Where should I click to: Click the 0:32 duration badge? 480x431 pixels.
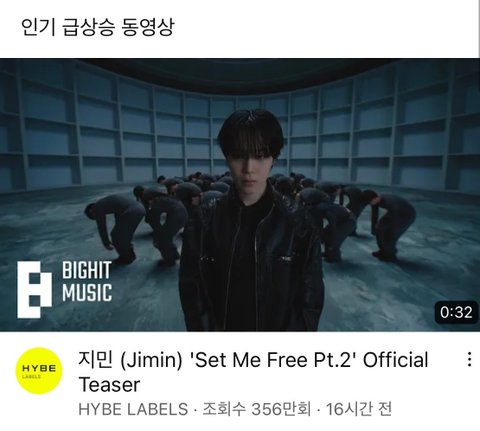click(x=456, y=312)
